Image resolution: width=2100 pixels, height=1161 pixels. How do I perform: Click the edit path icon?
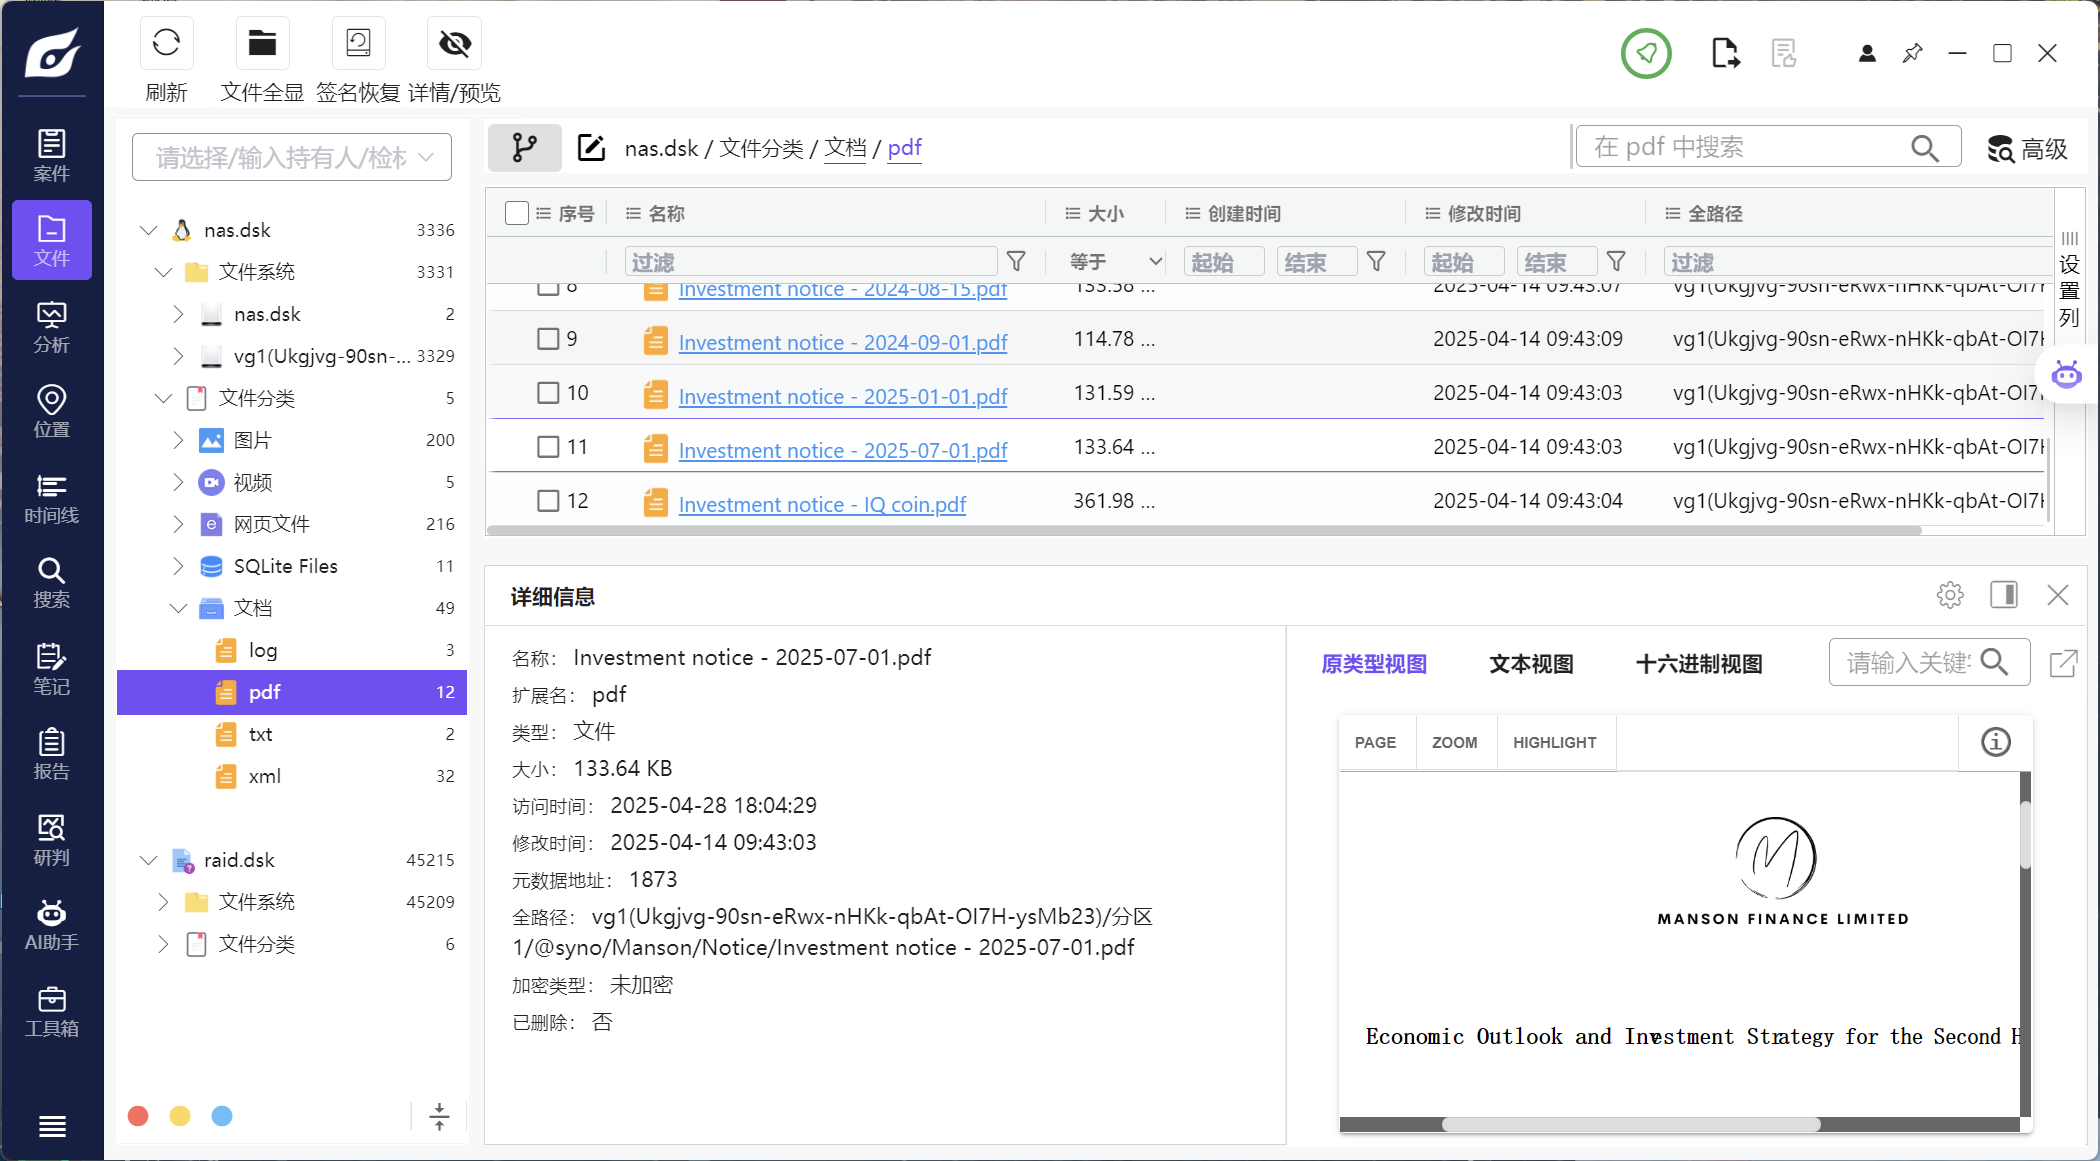pyautogui.click(x=591, y=148)
